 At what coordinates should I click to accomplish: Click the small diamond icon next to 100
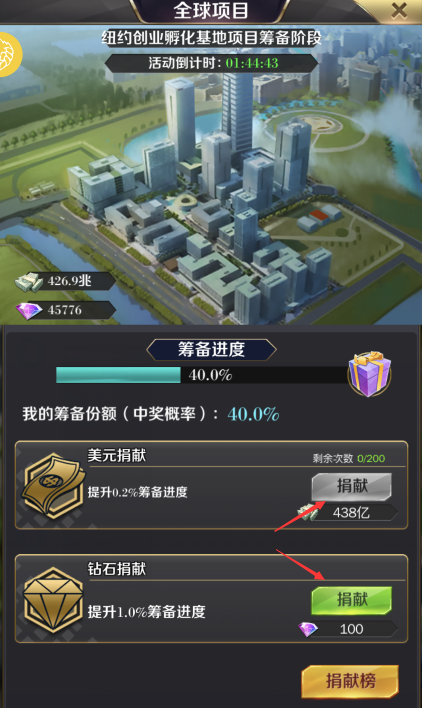[308, 629]
